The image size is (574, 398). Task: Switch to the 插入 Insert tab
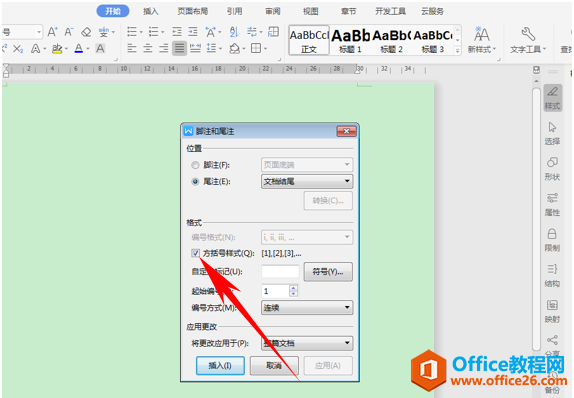coord(150,11)
